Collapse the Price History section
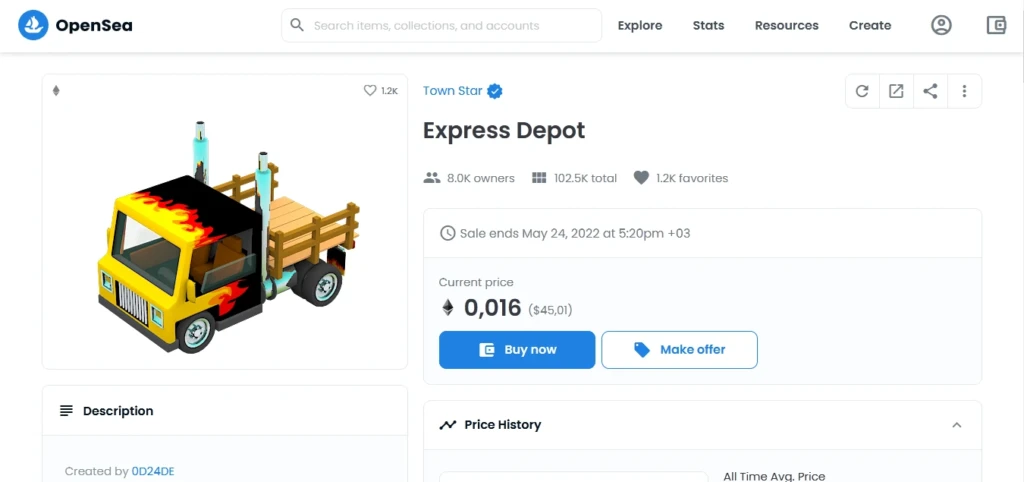1024x482 pixels. 957,425
